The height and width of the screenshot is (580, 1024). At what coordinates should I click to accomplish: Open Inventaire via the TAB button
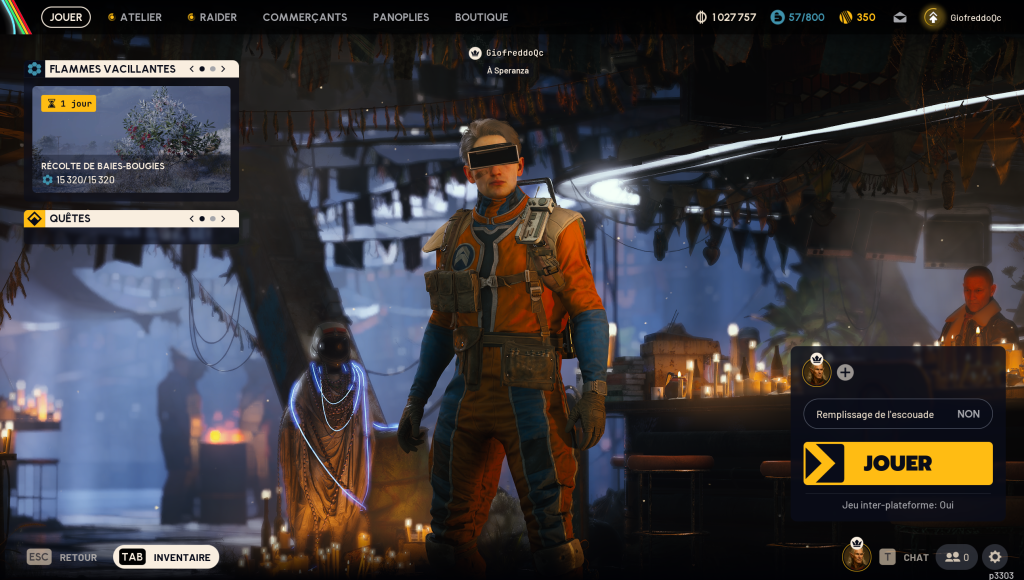(x=166, y=557)
